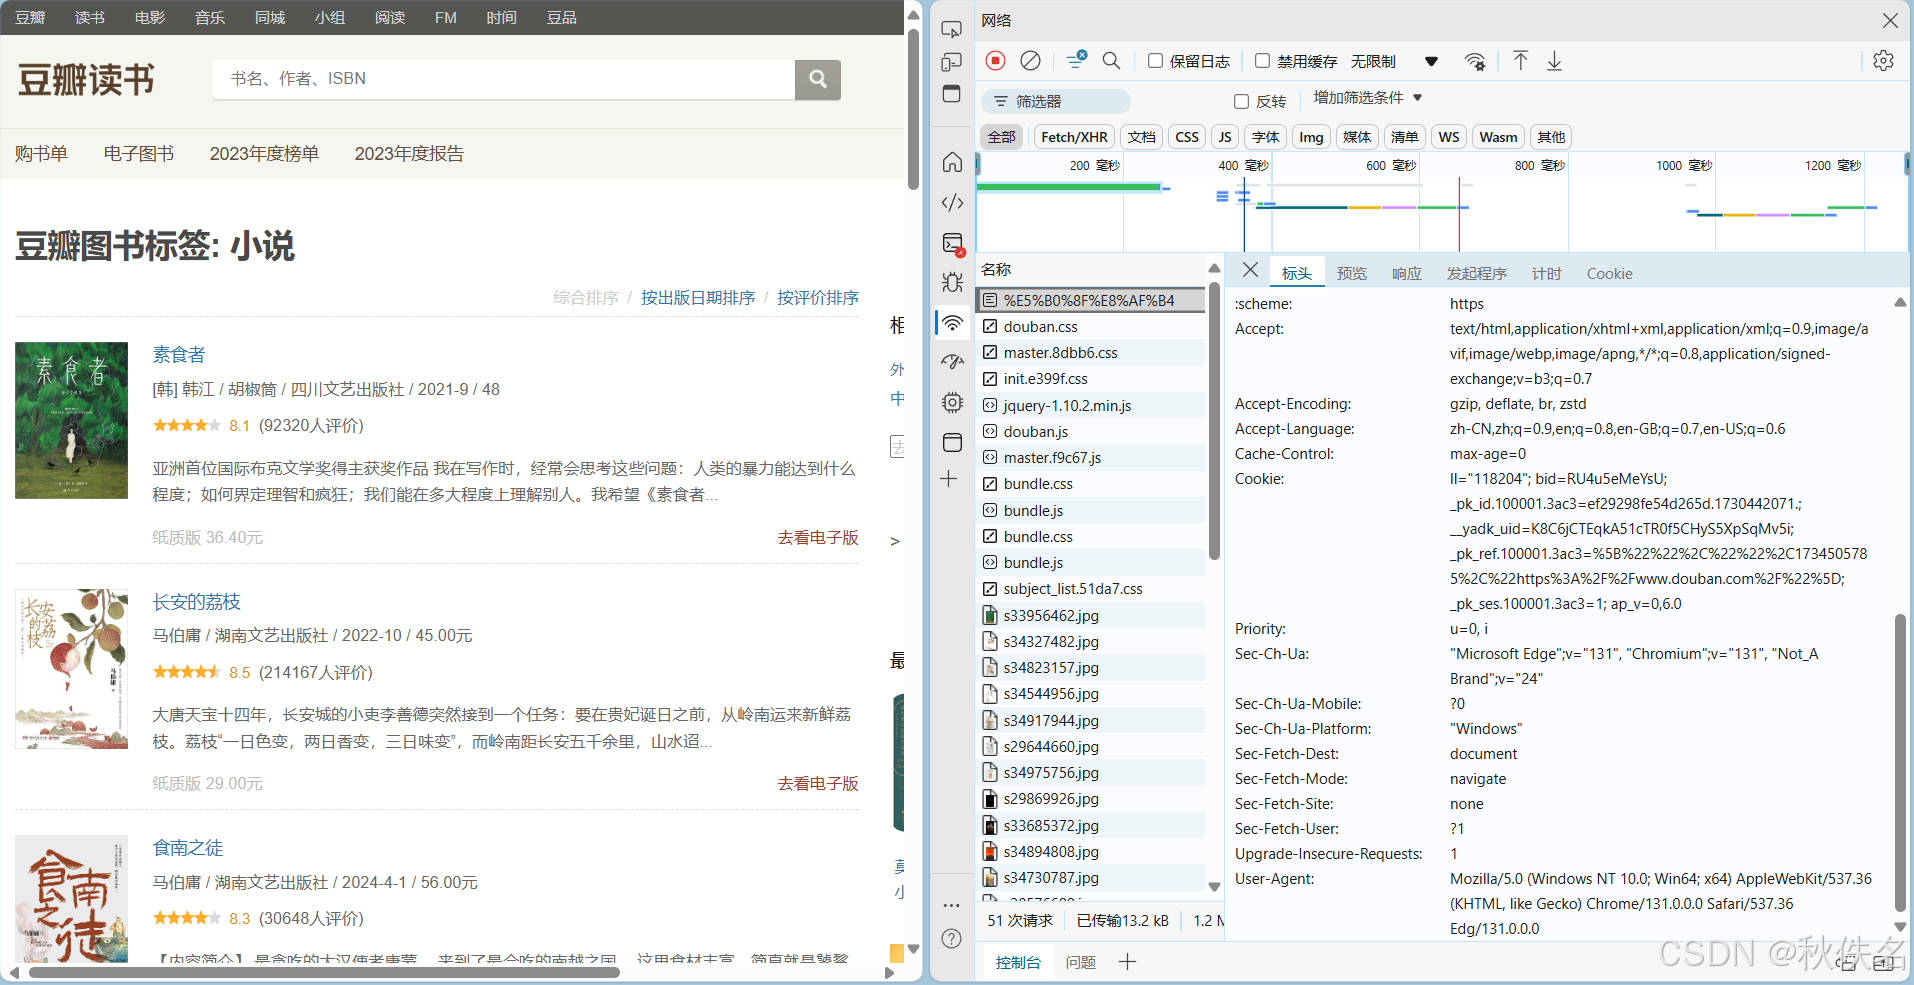This screenshot has height=985, width=1914.
Task: Click the Douban book search magnifier button
Action: (x=818, y=79)
